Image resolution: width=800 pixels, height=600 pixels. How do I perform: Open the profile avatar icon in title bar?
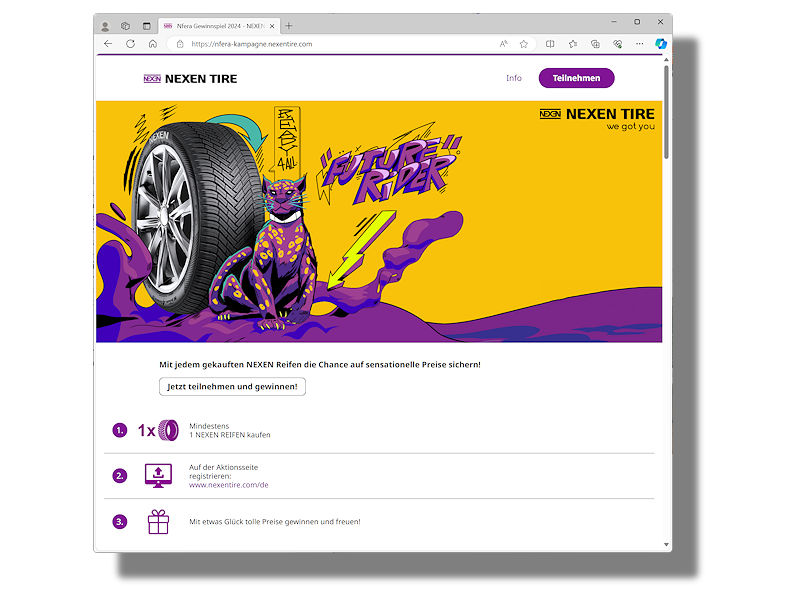pyautogui.click(x=105, y=26)
